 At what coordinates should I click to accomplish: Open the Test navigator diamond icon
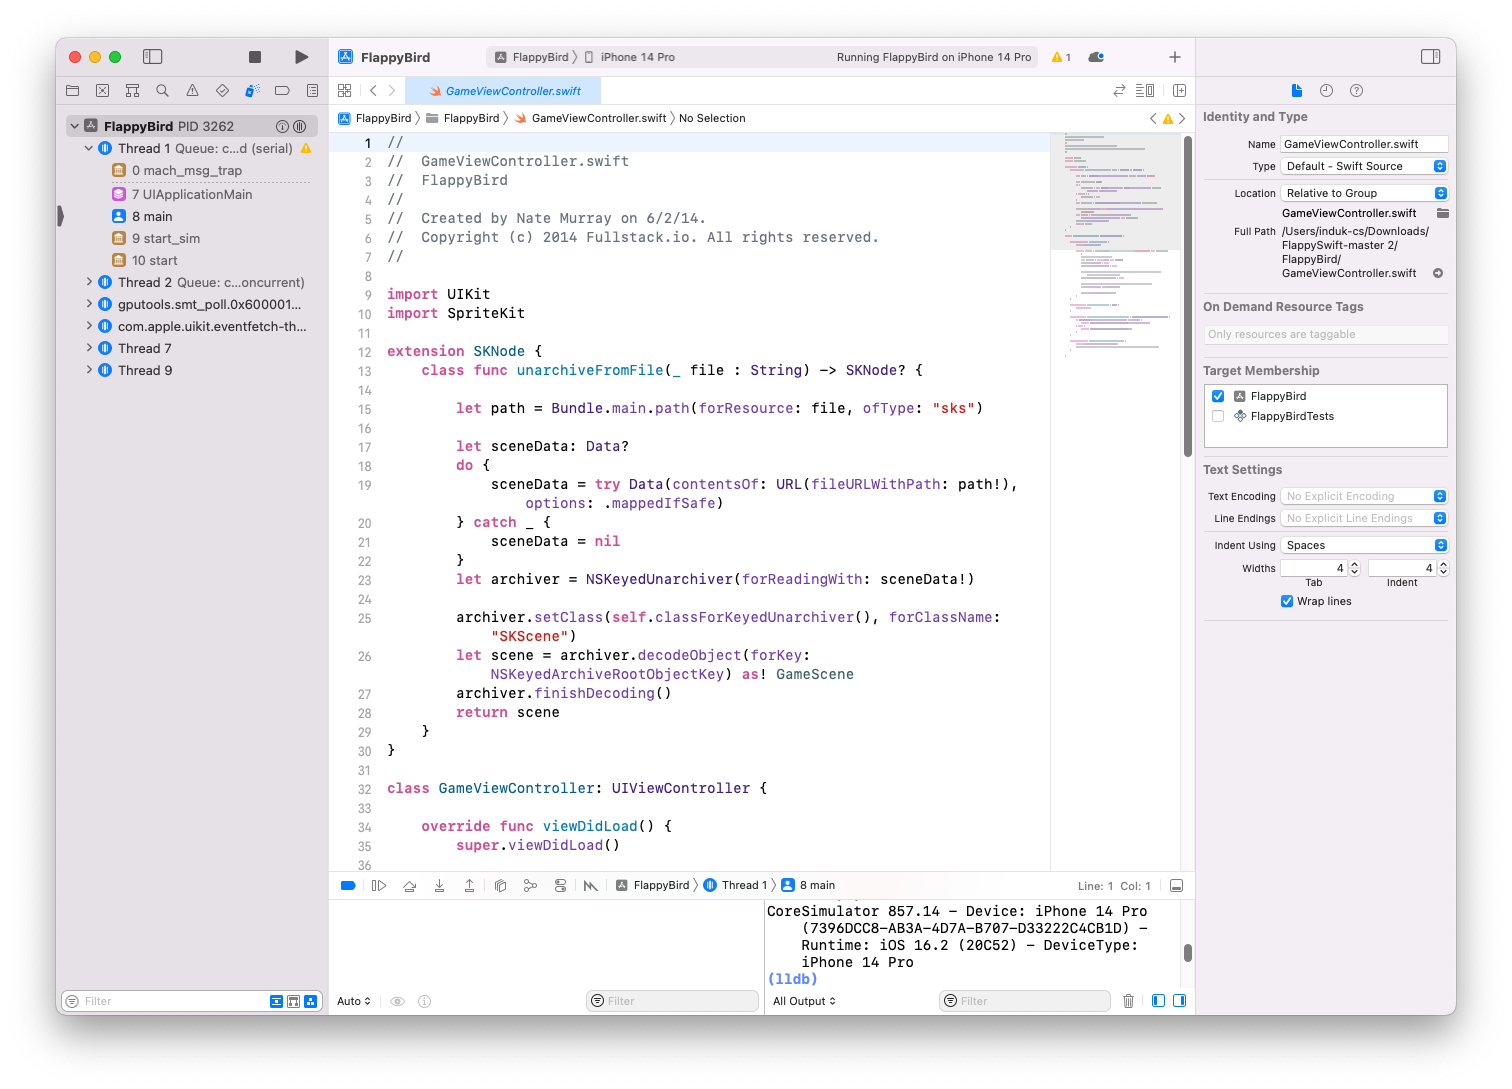pyautogui.click(x=222, y=90)
